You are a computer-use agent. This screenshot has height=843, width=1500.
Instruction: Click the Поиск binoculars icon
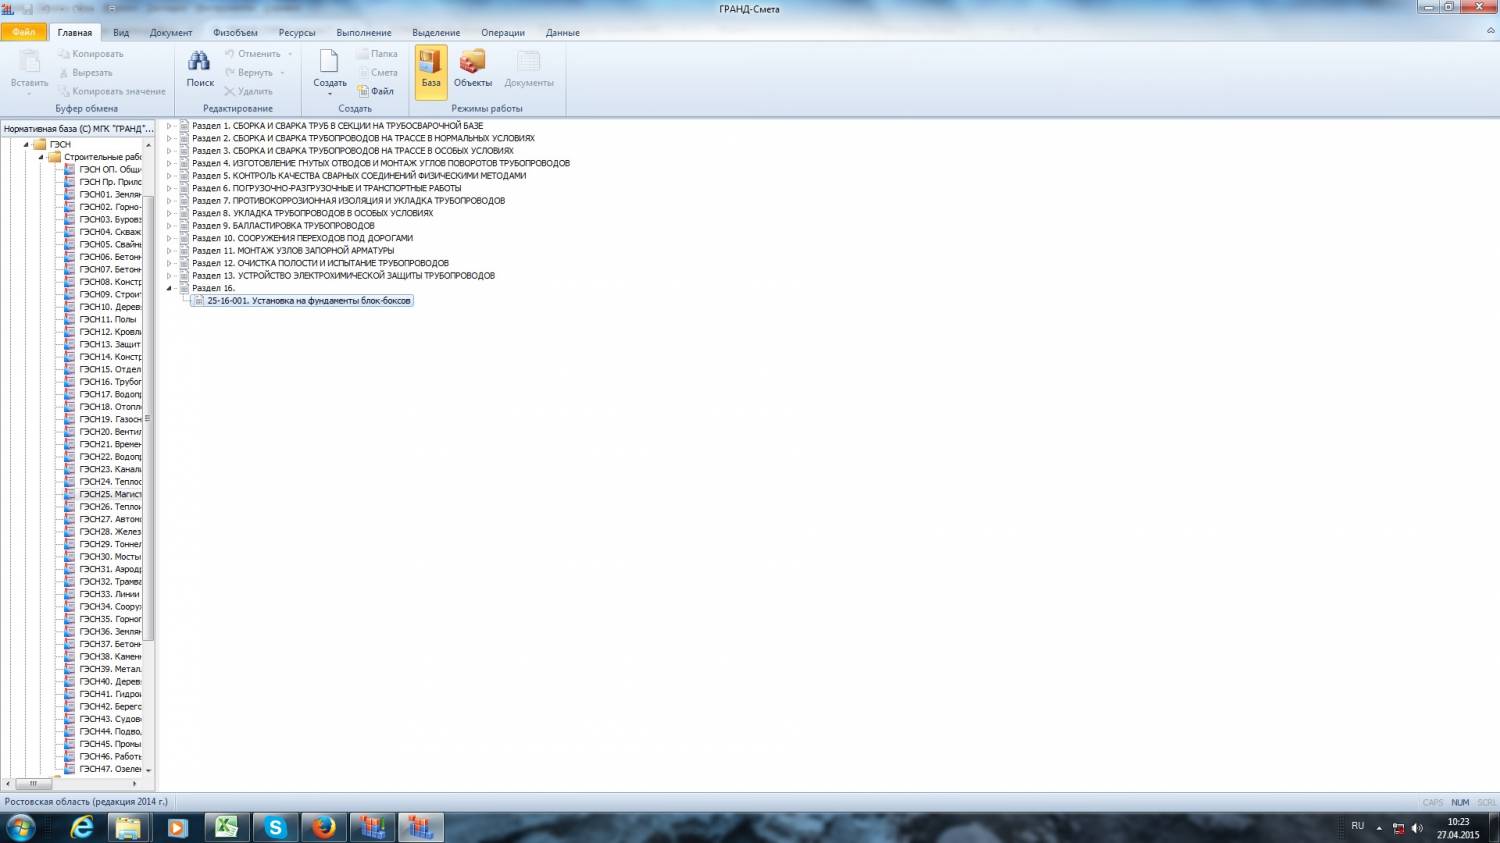click(x=200, y=62)
